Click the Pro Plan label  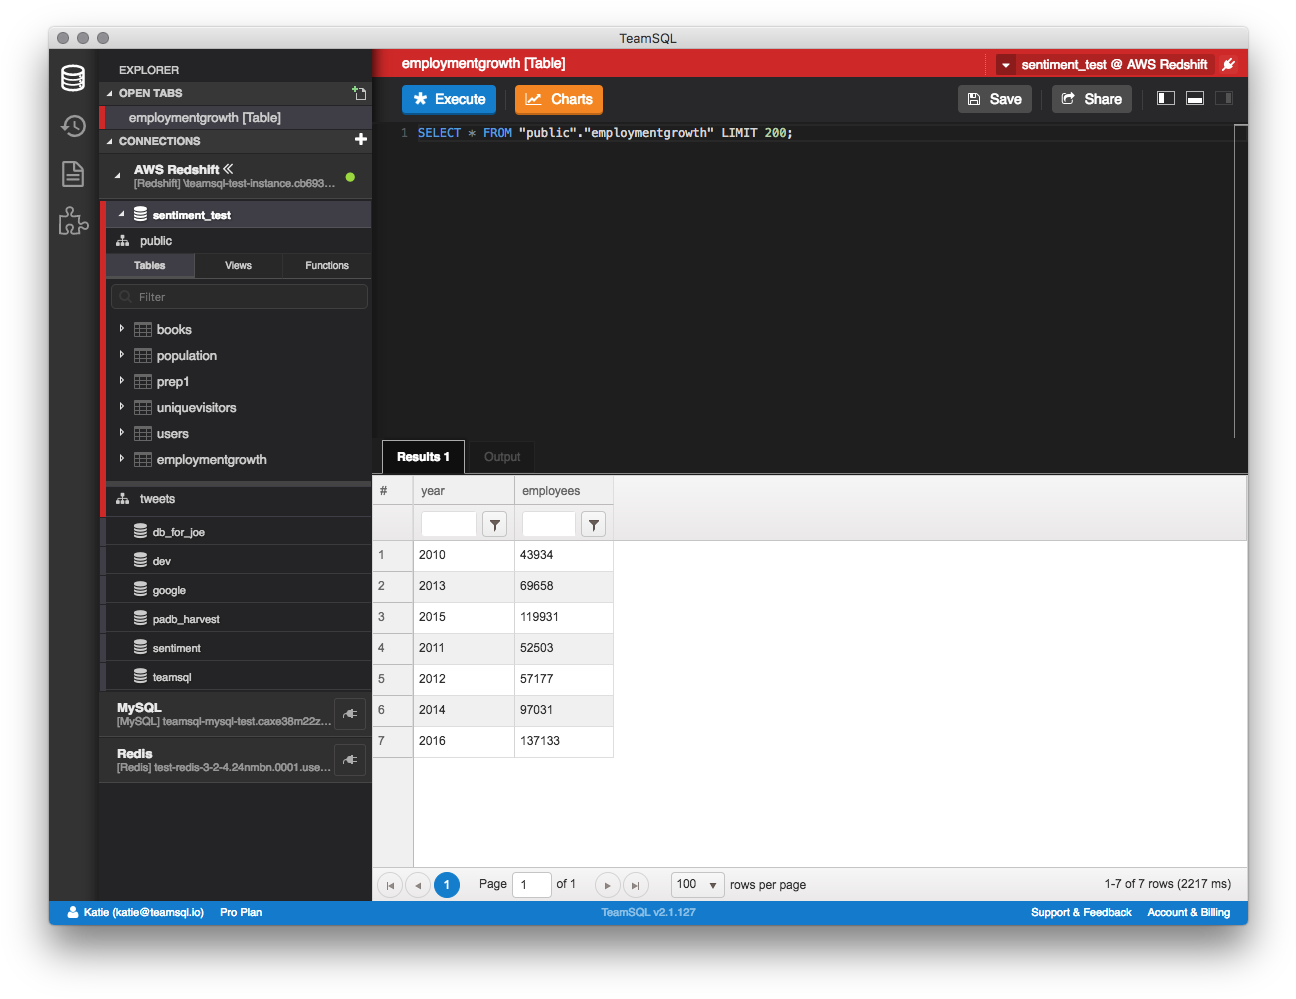241,912
